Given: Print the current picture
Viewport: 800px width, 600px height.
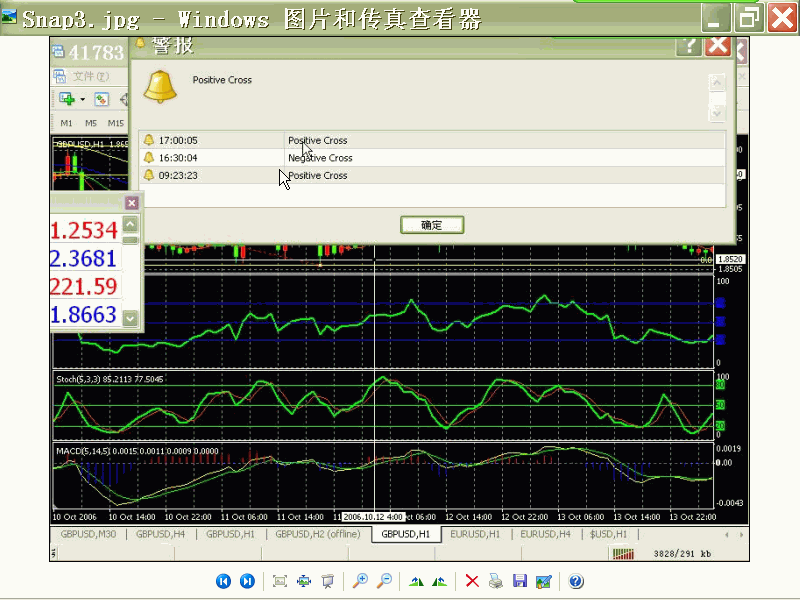Looking at the screenshot, I should 495,581.
